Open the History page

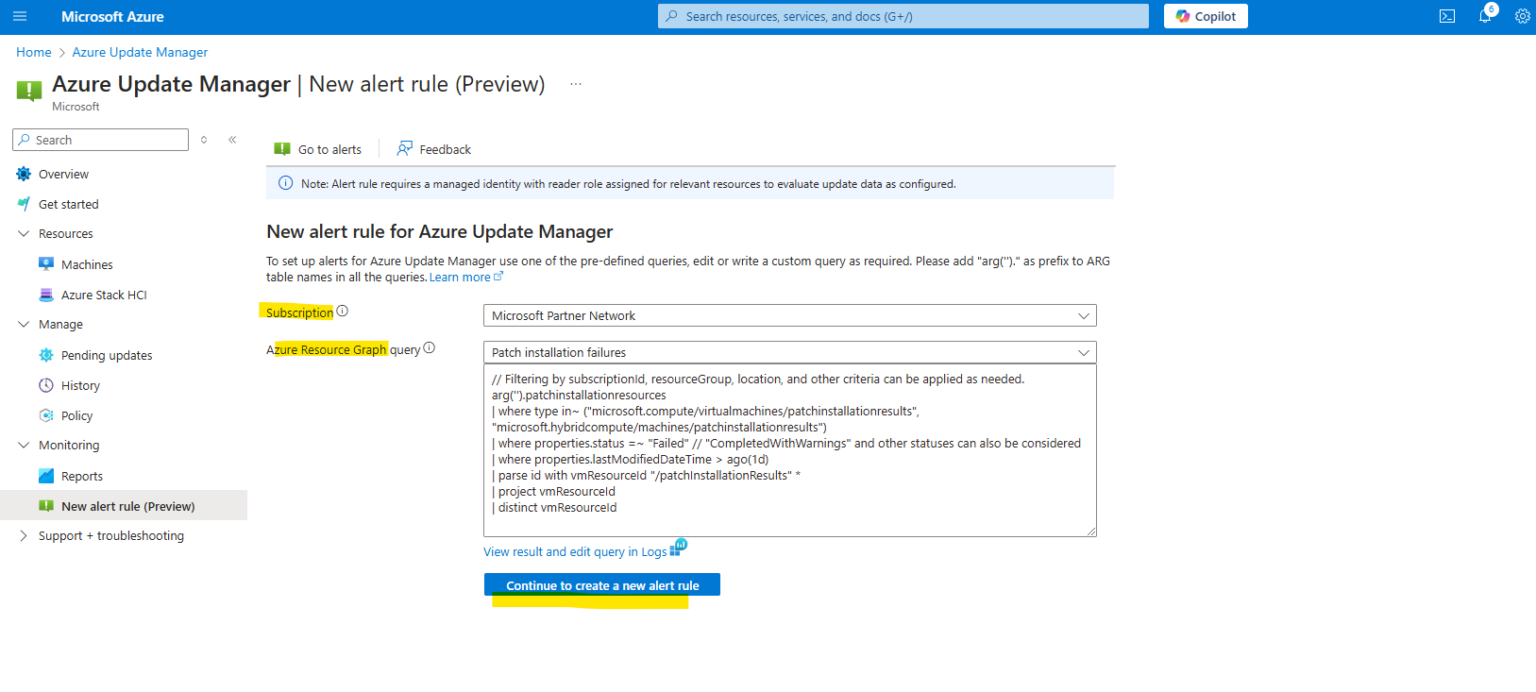tap(79, 385)
